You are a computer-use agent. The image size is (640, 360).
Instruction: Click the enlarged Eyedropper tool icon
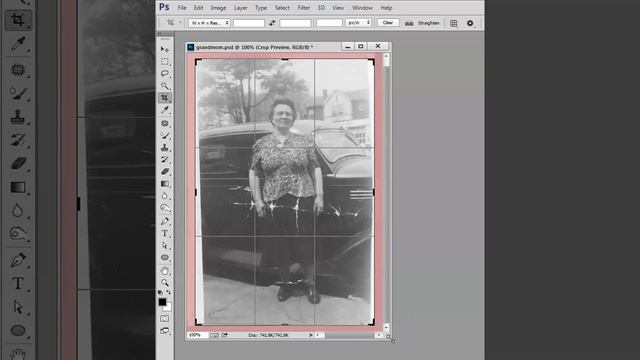point(18,43)
